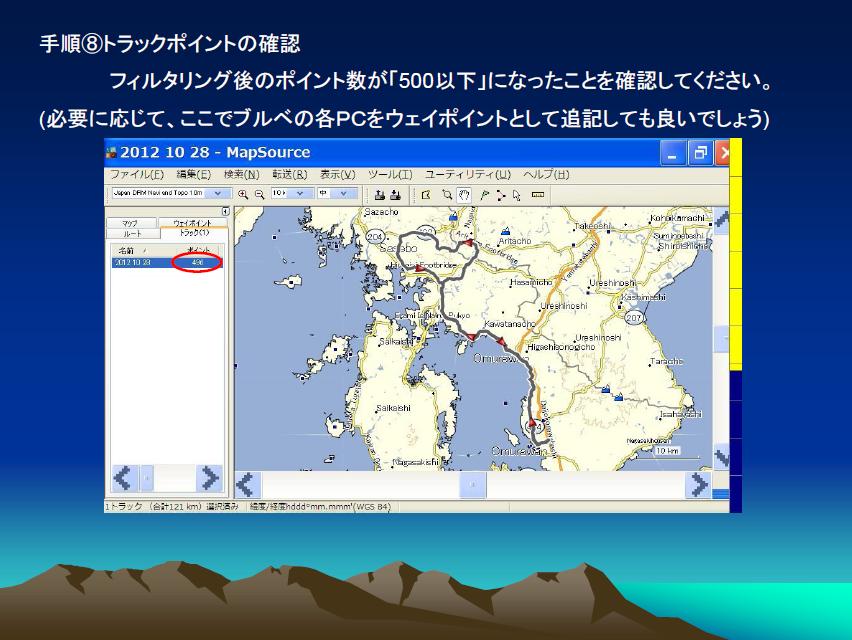
Task: Switch to the マップ tab
Action: click(130, 223)
